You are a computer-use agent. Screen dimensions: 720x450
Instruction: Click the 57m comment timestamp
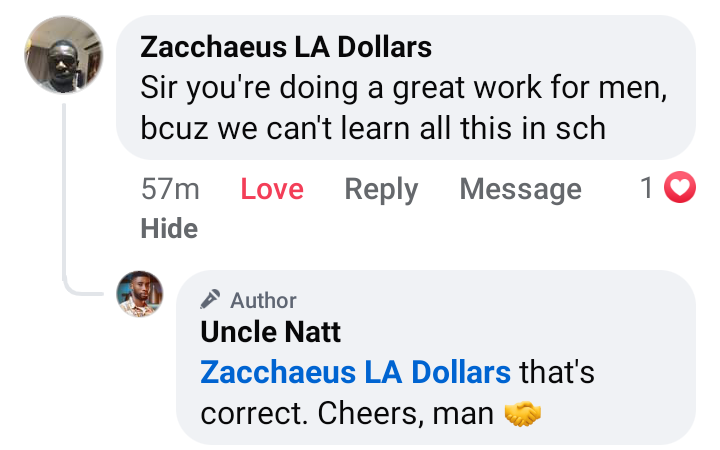(170, 189)
